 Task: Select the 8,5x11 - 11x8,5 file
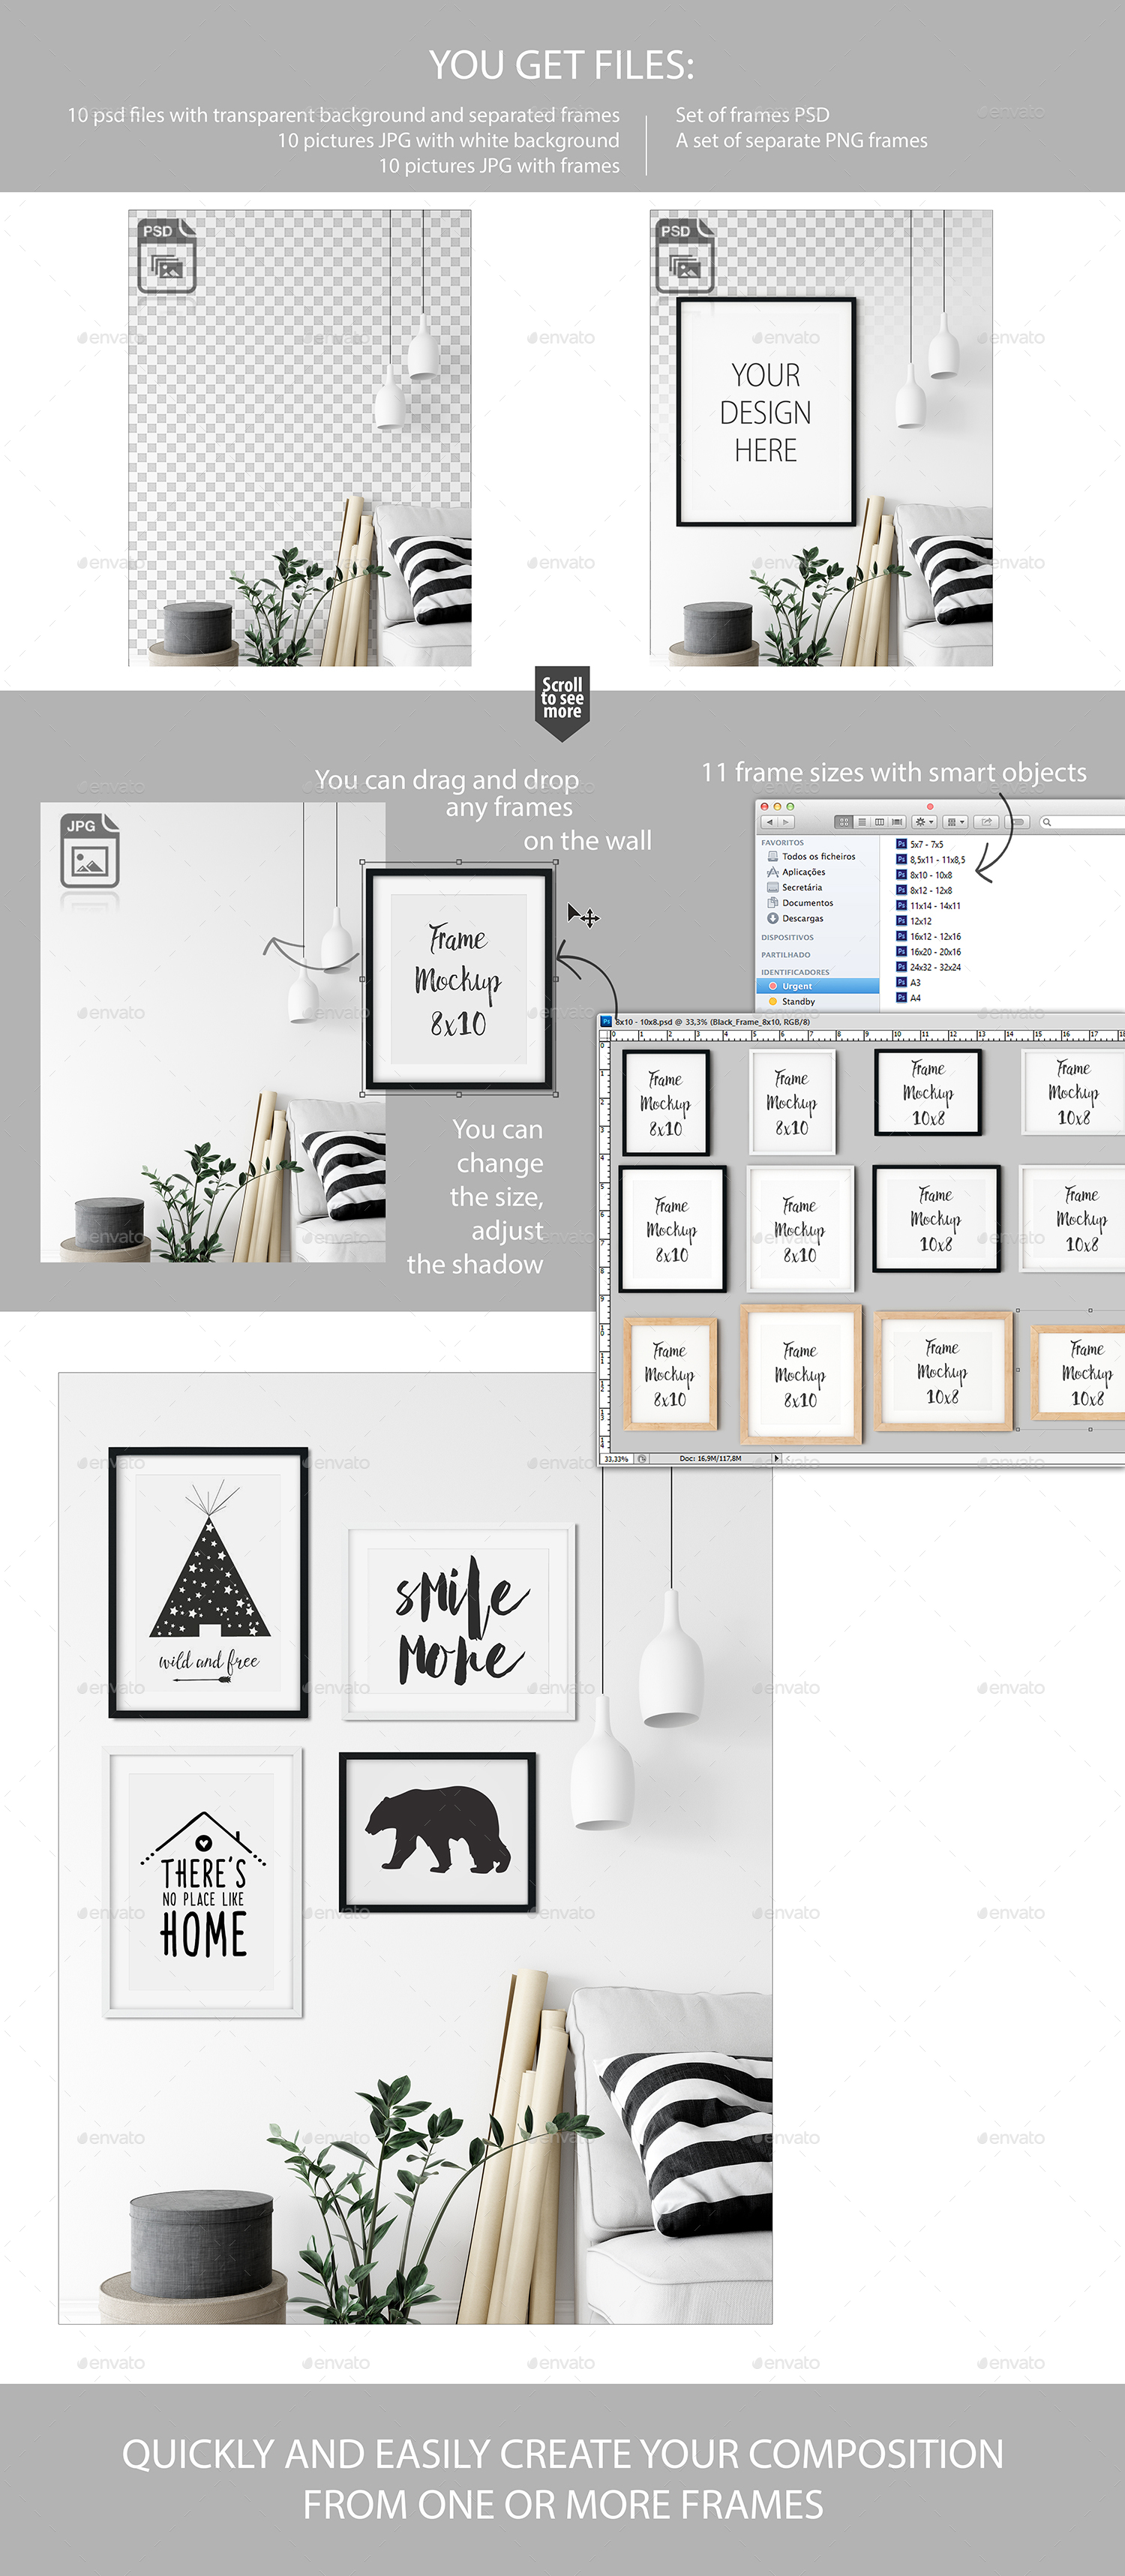pos(931,860)
